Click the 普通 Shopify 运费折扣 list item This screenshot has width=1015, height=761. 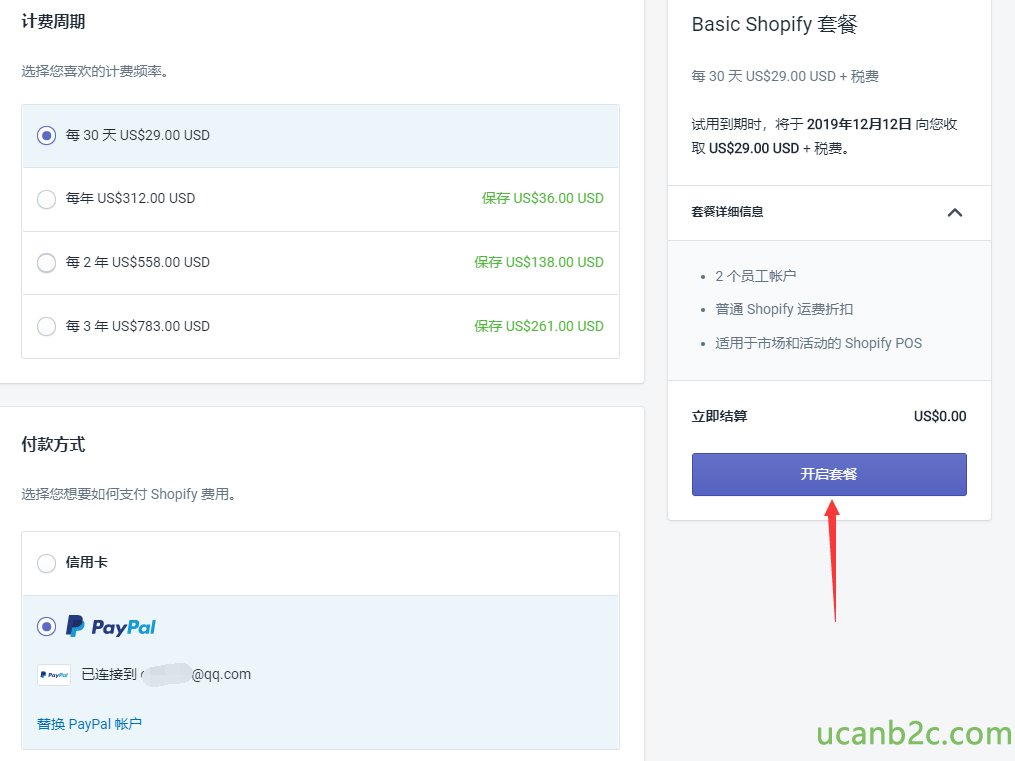pyautogui.click(x=784, y=309)
